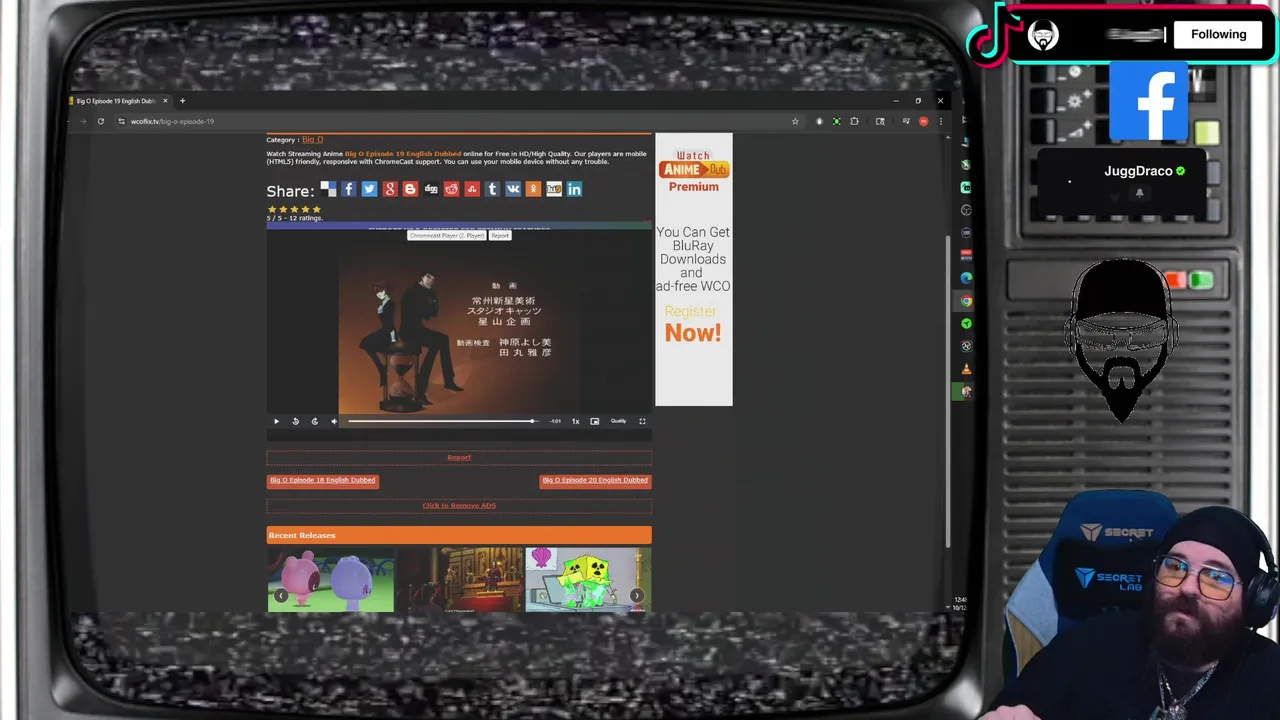Open the middle Recent Releases thumbnail
Screen dimensions: 1280x720
(x=460, y=579)
